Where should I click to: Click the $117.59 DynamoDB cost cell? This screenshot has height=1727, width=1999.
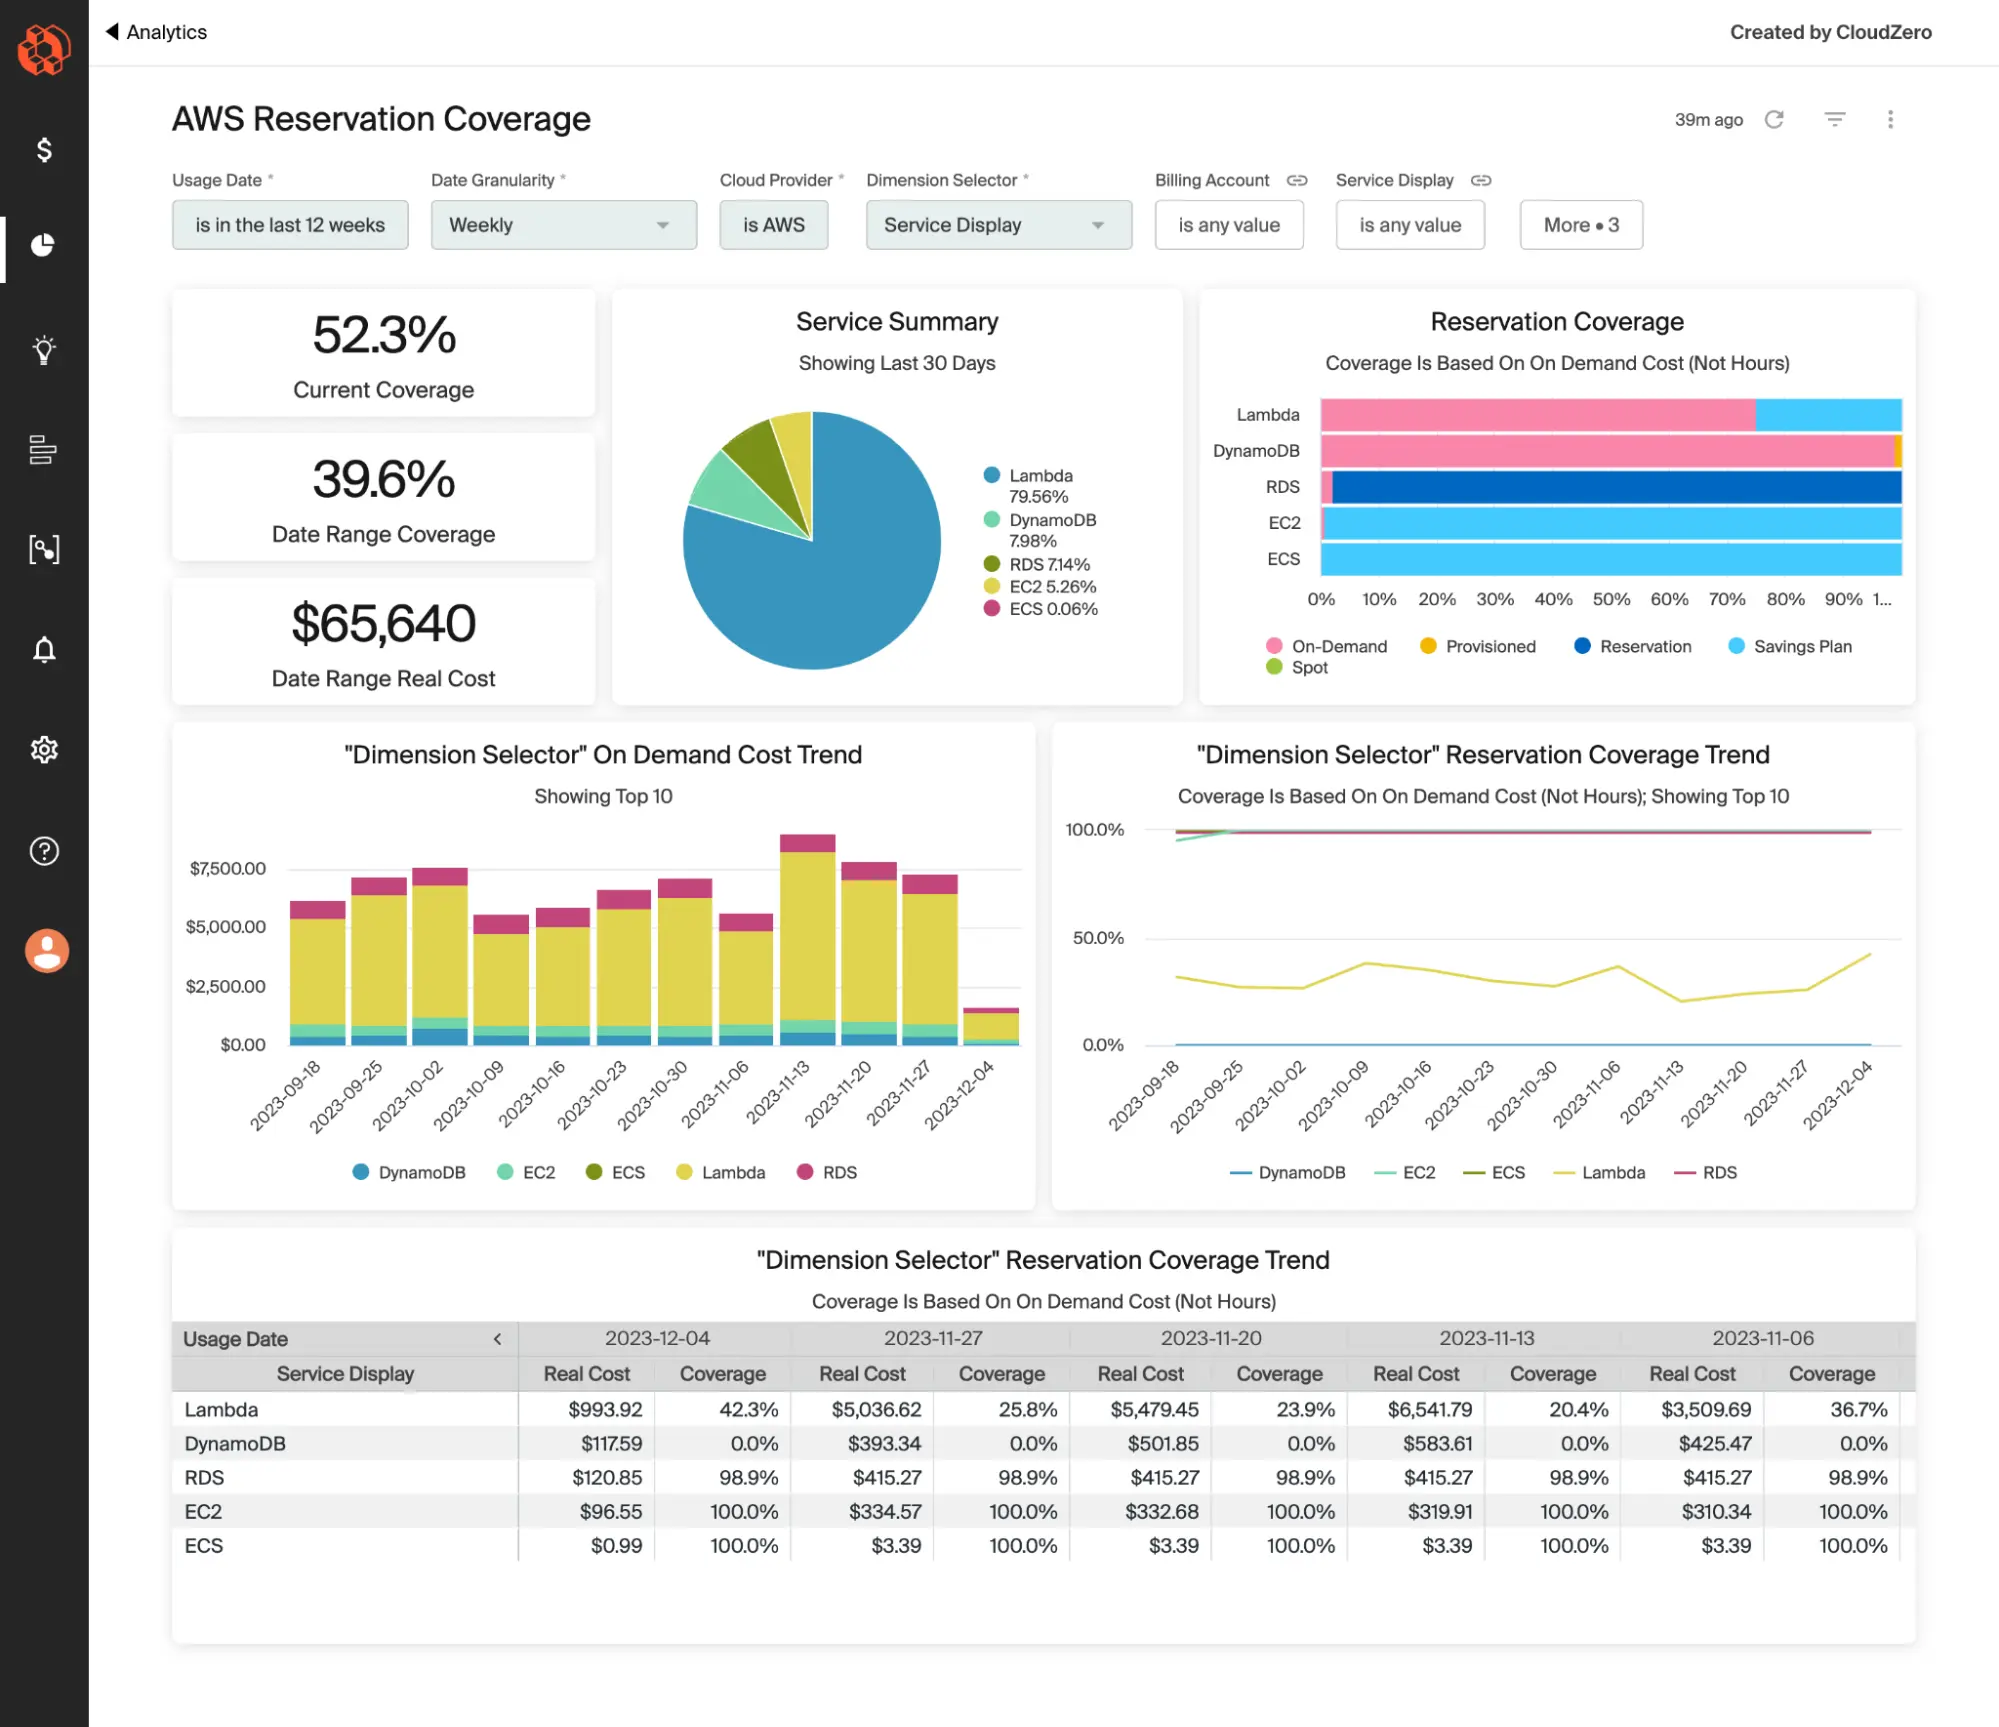click(611, 1444)
